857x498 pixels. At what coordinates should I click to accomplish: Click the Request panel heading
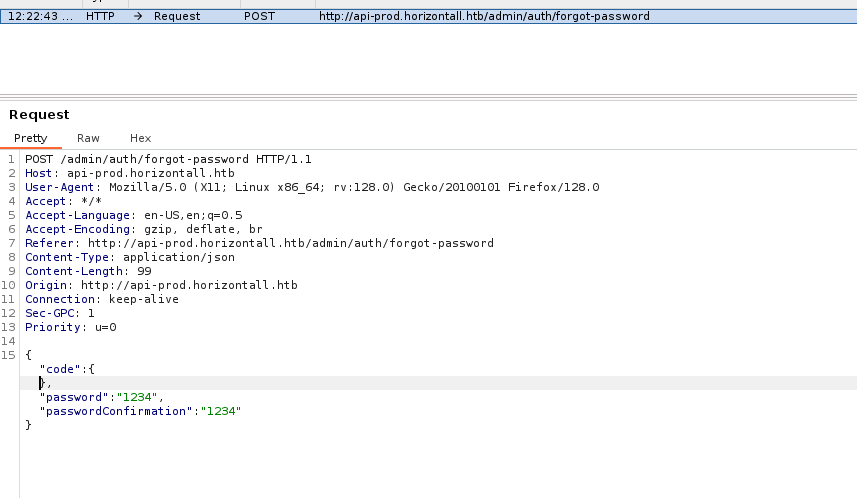point(39,115)
